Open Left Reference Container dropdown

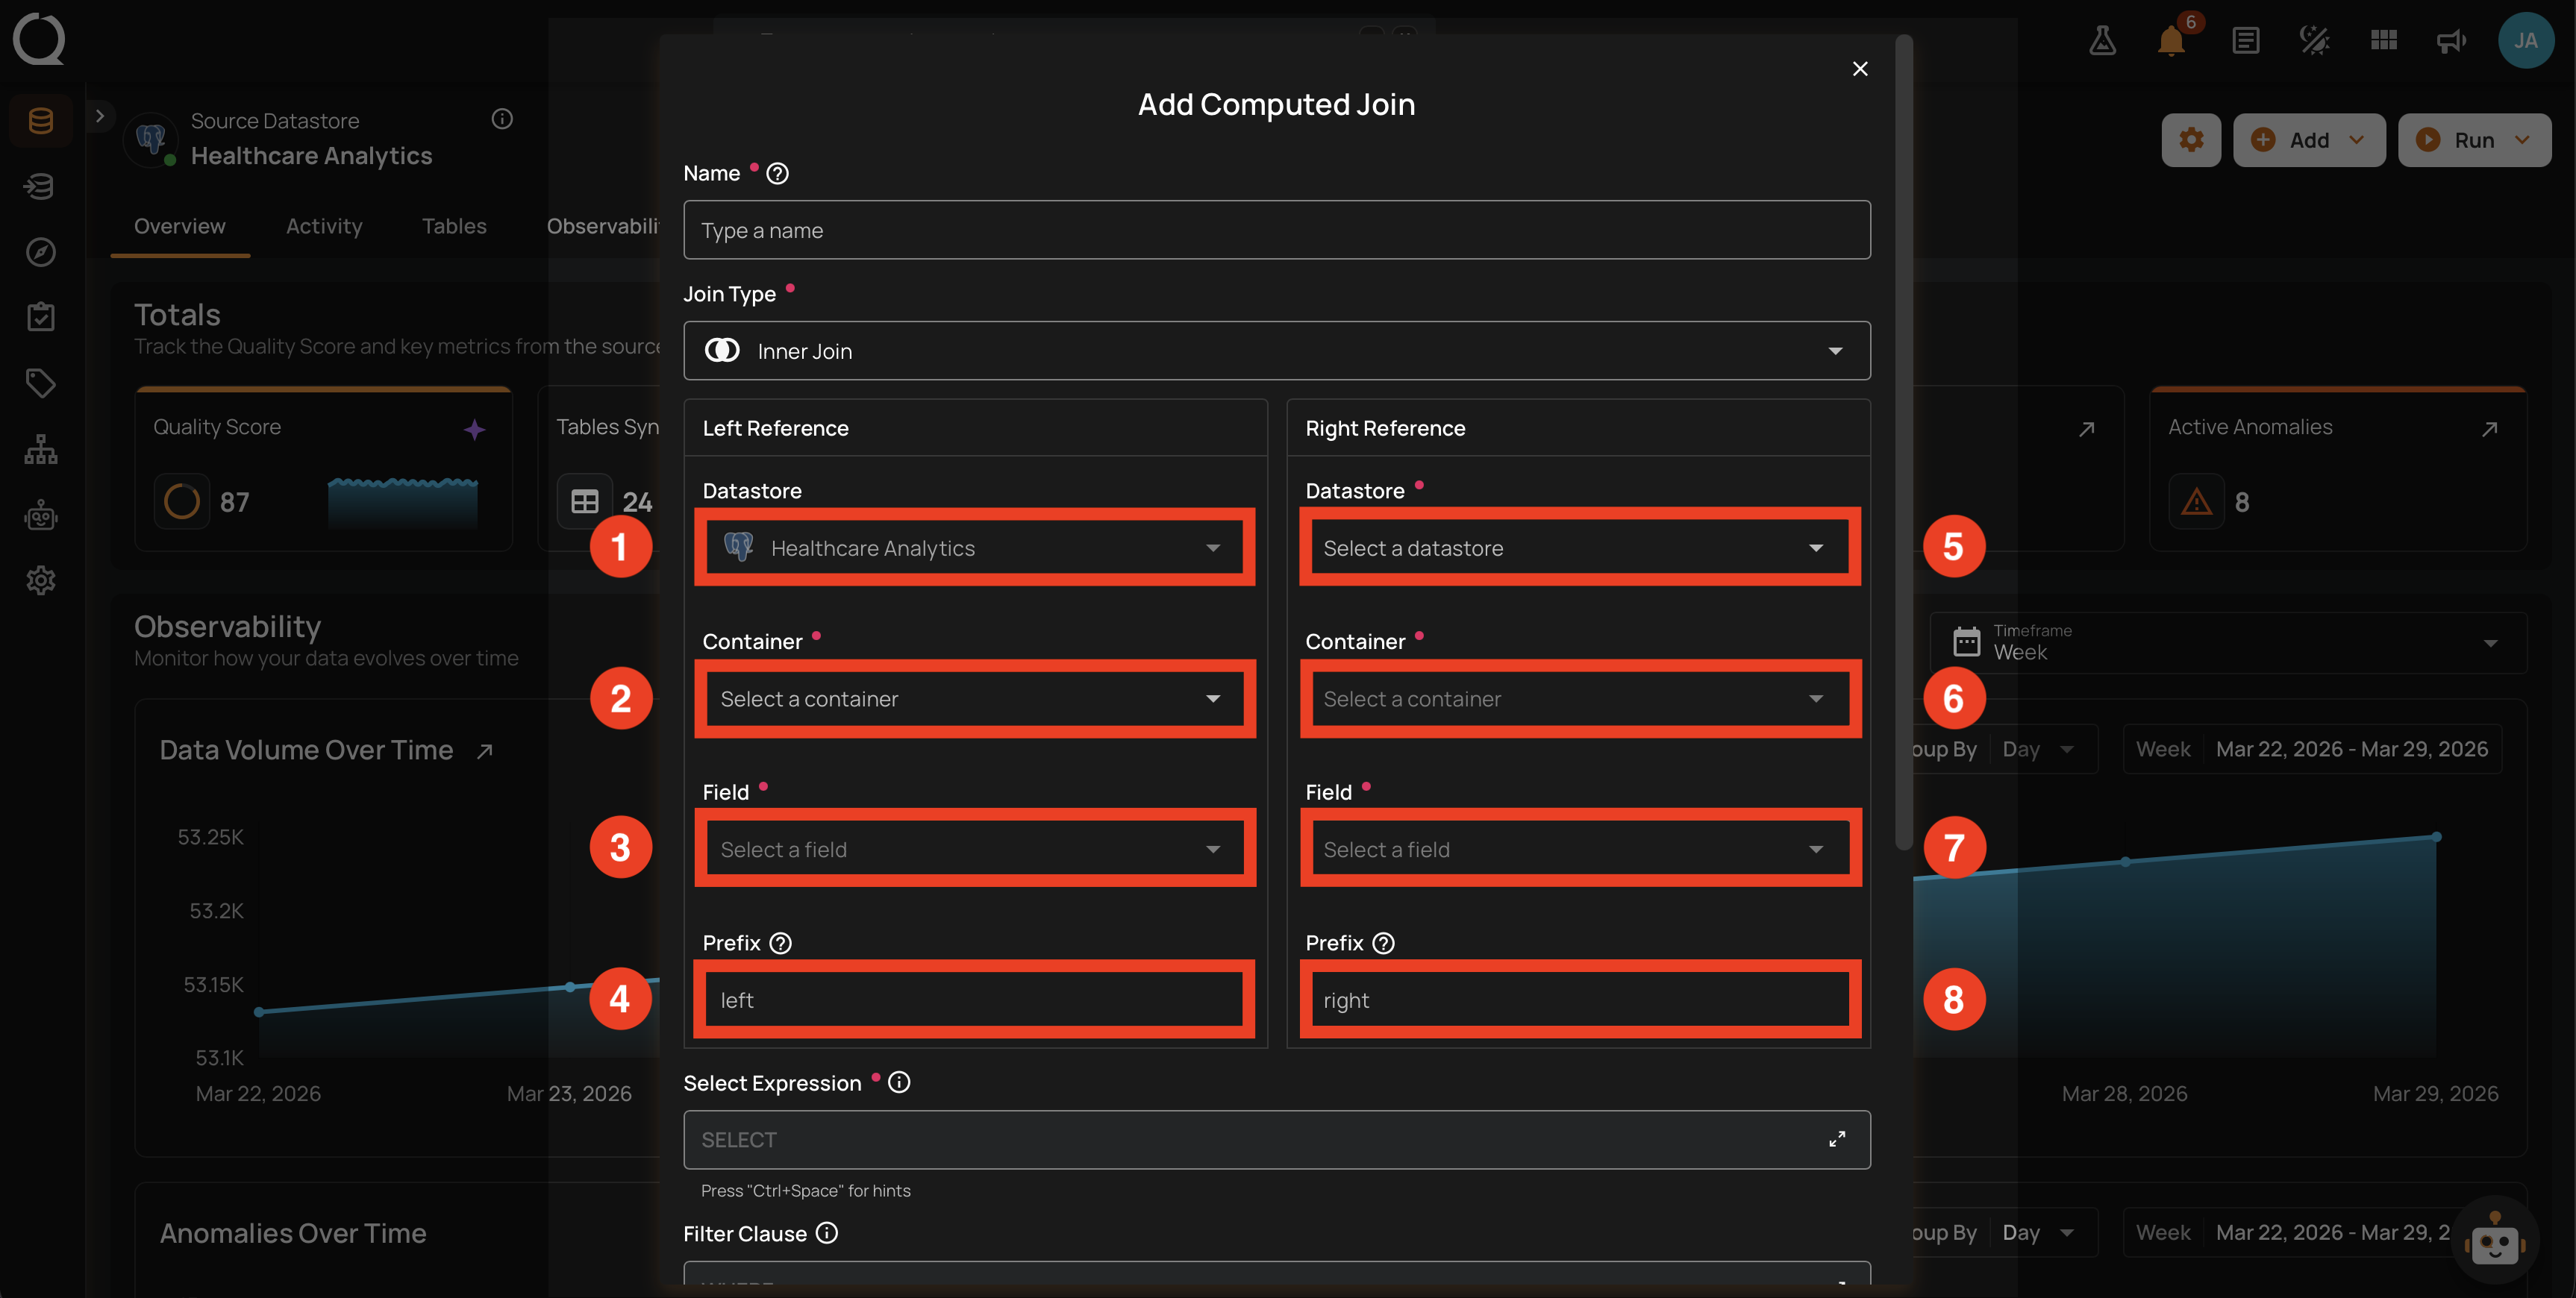(974, 699)
